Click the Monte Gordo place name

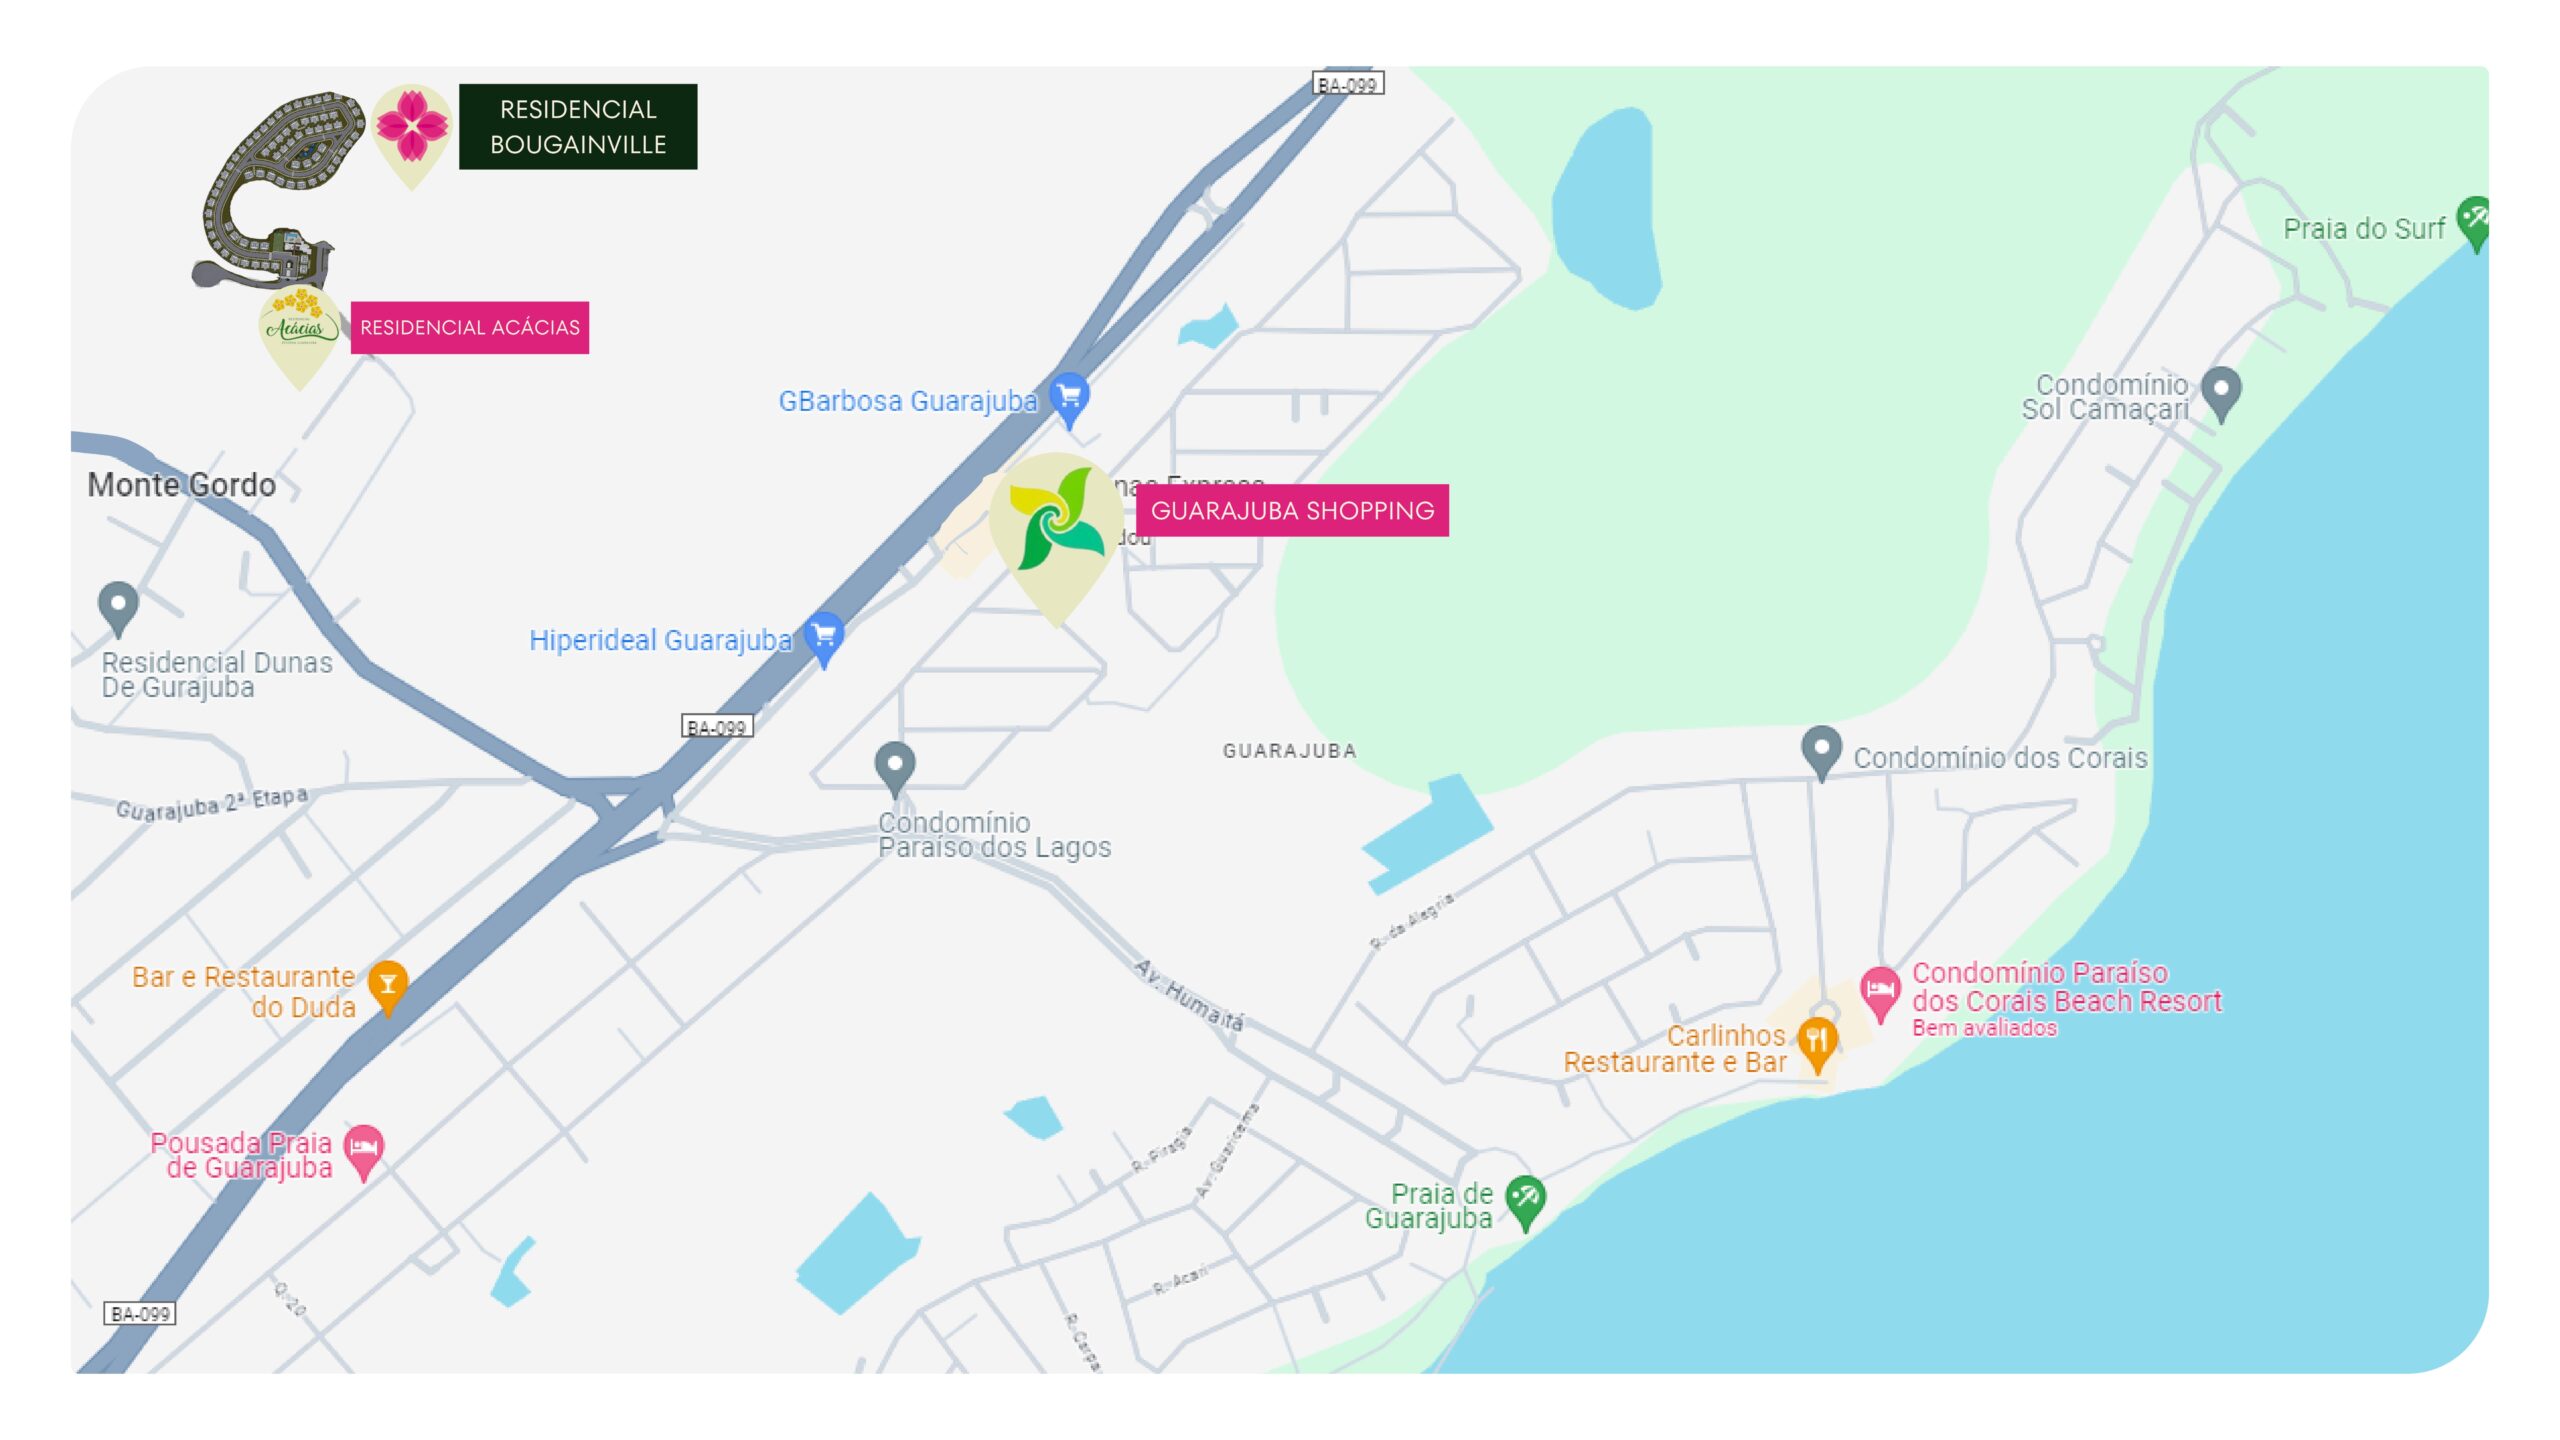tap(181, 485)
